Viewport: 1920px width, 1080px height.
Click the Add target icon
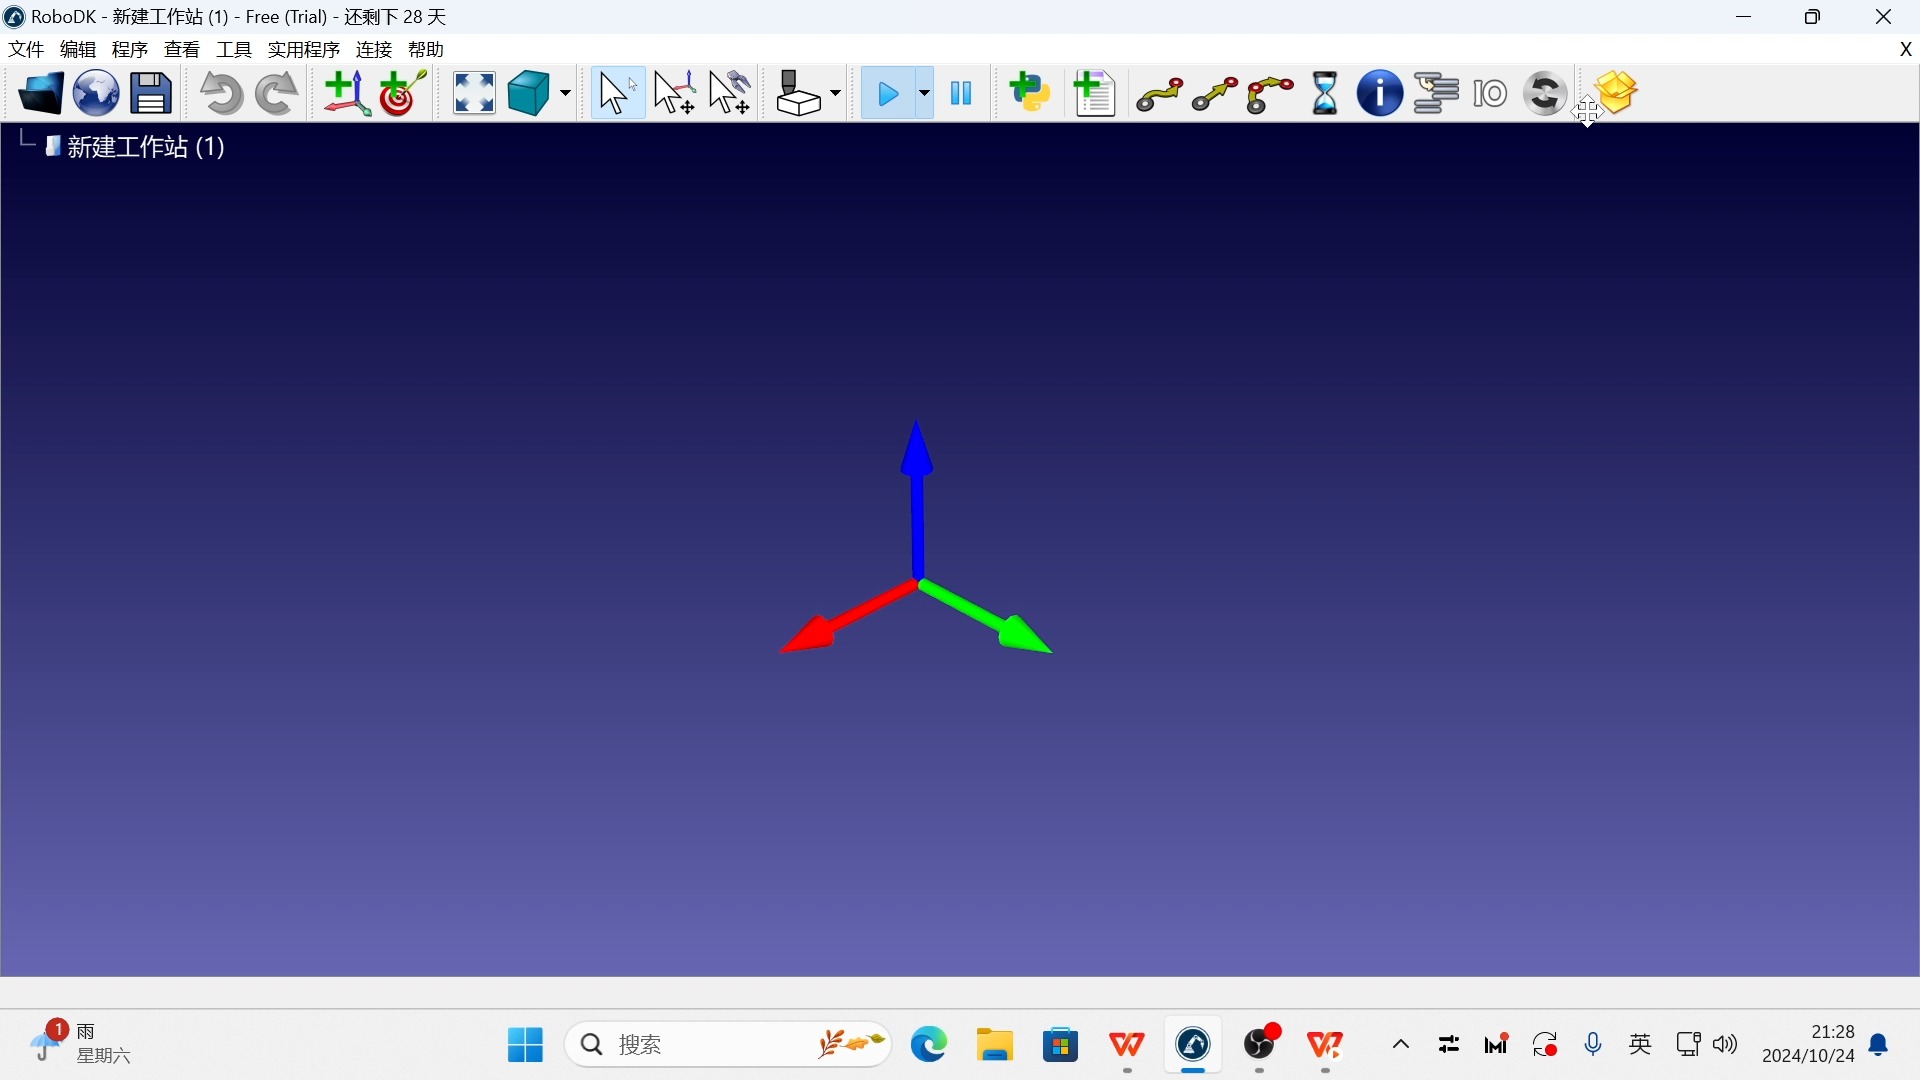pyautogui.click(x=404, y=94)
